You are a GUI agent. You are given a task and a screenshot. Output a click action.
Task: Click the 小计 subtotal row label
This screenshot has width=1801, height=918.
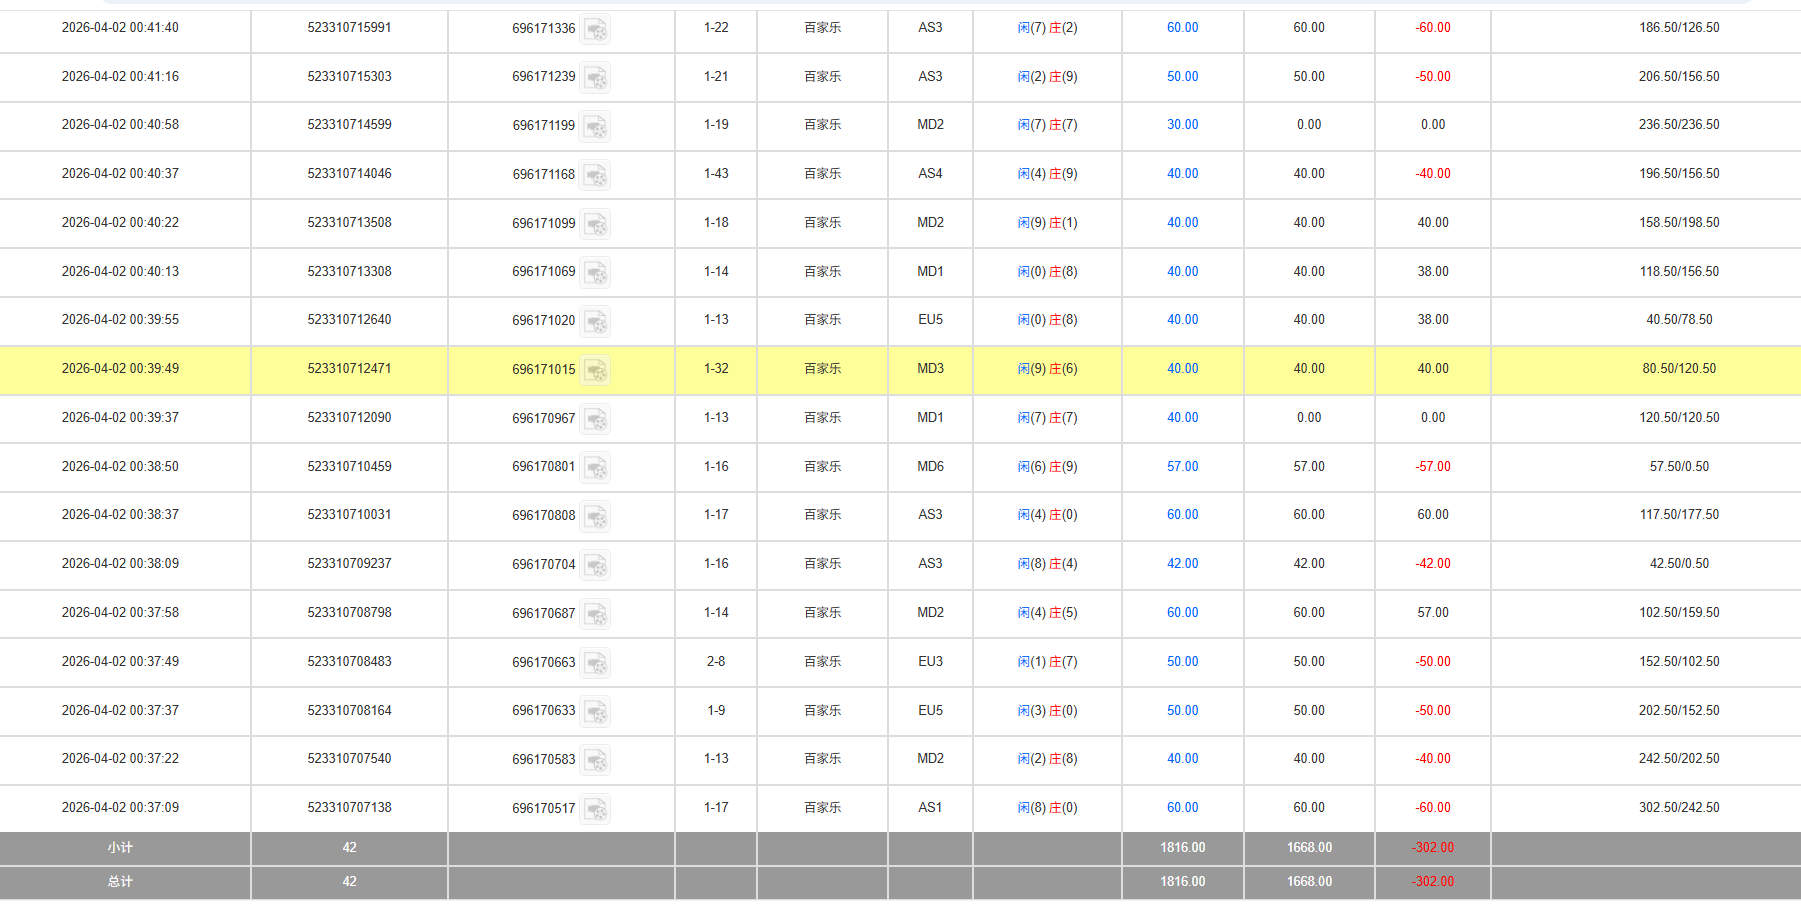tap(120, 848)
